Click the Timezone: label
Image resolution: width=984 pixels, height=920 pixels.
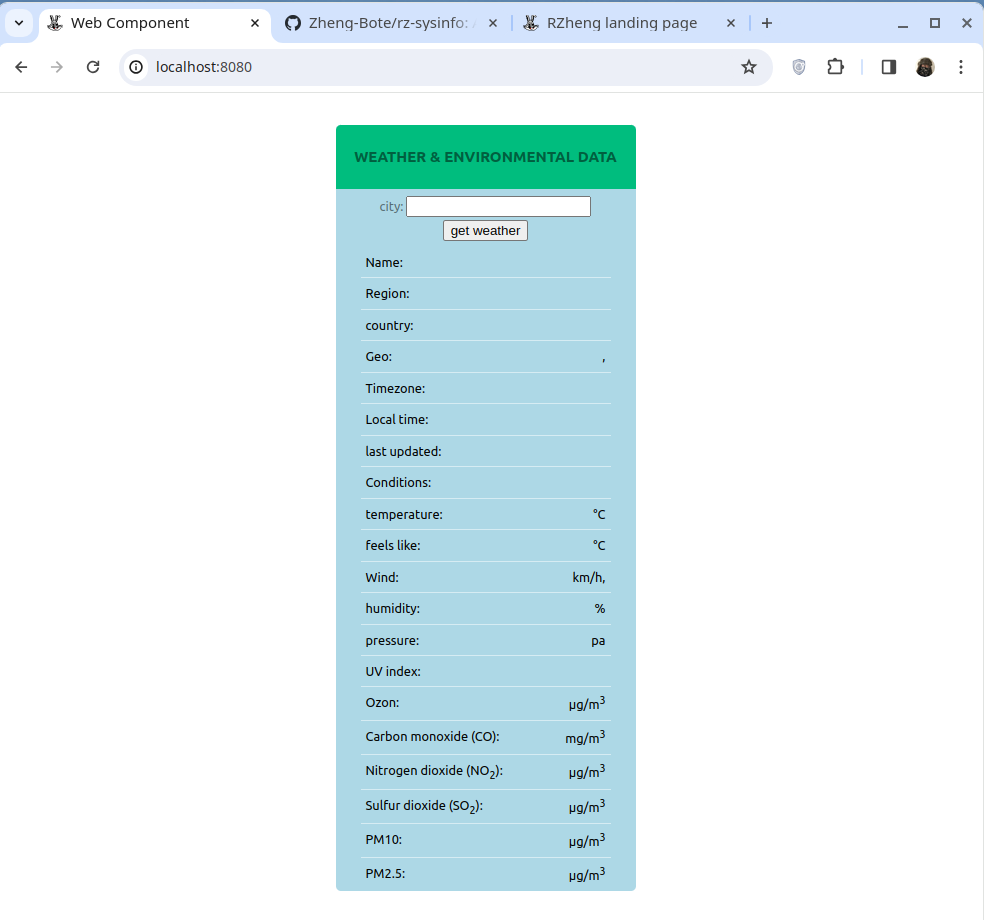[x=395, y=388]
